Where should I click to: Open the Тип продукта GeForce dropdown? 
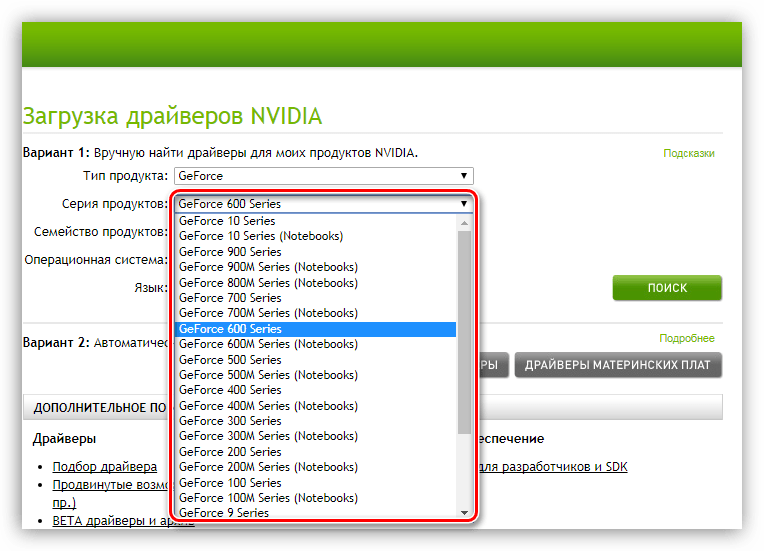pos(324,176)
